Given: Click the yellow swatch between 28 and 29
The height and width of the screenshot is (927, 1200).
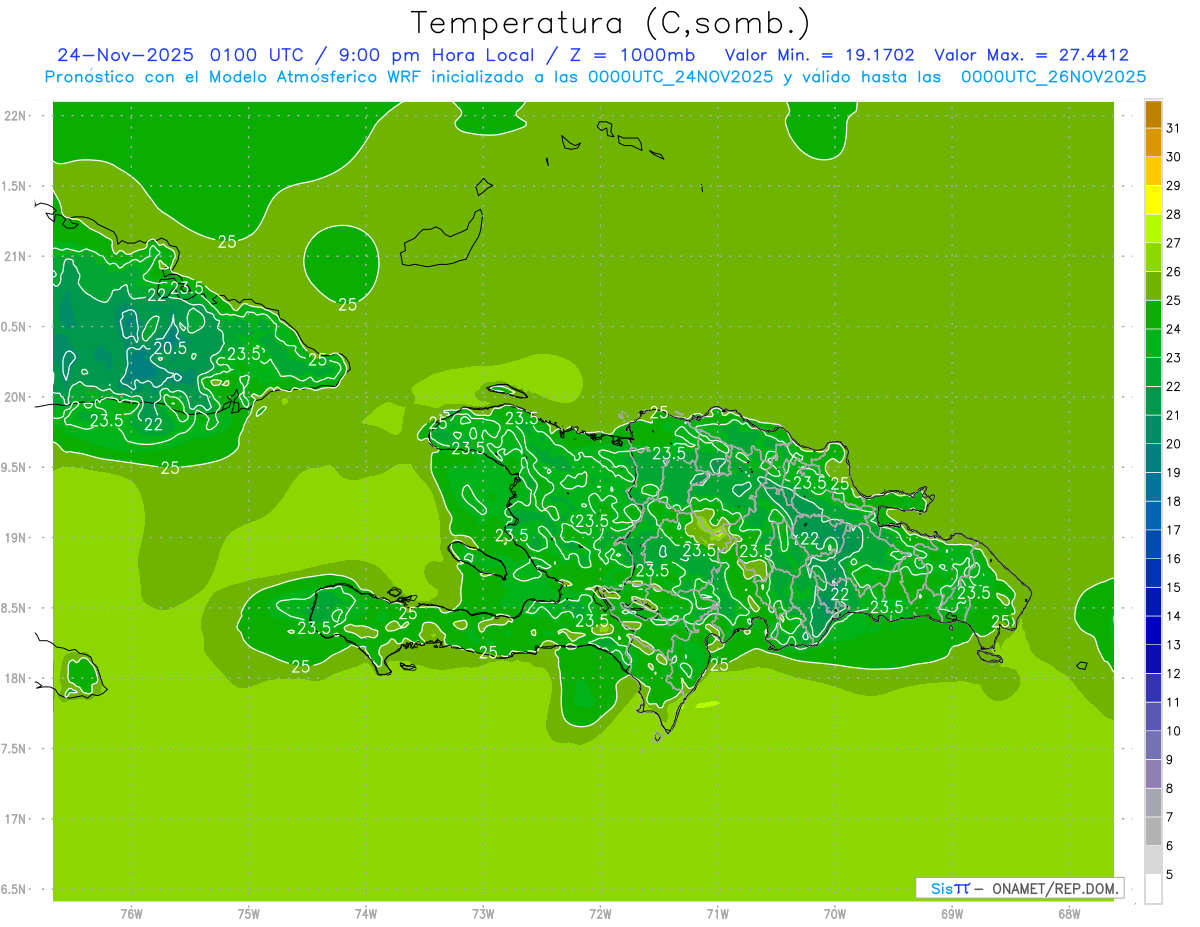Looking at the screenshot, I should tap(1153, 200).
